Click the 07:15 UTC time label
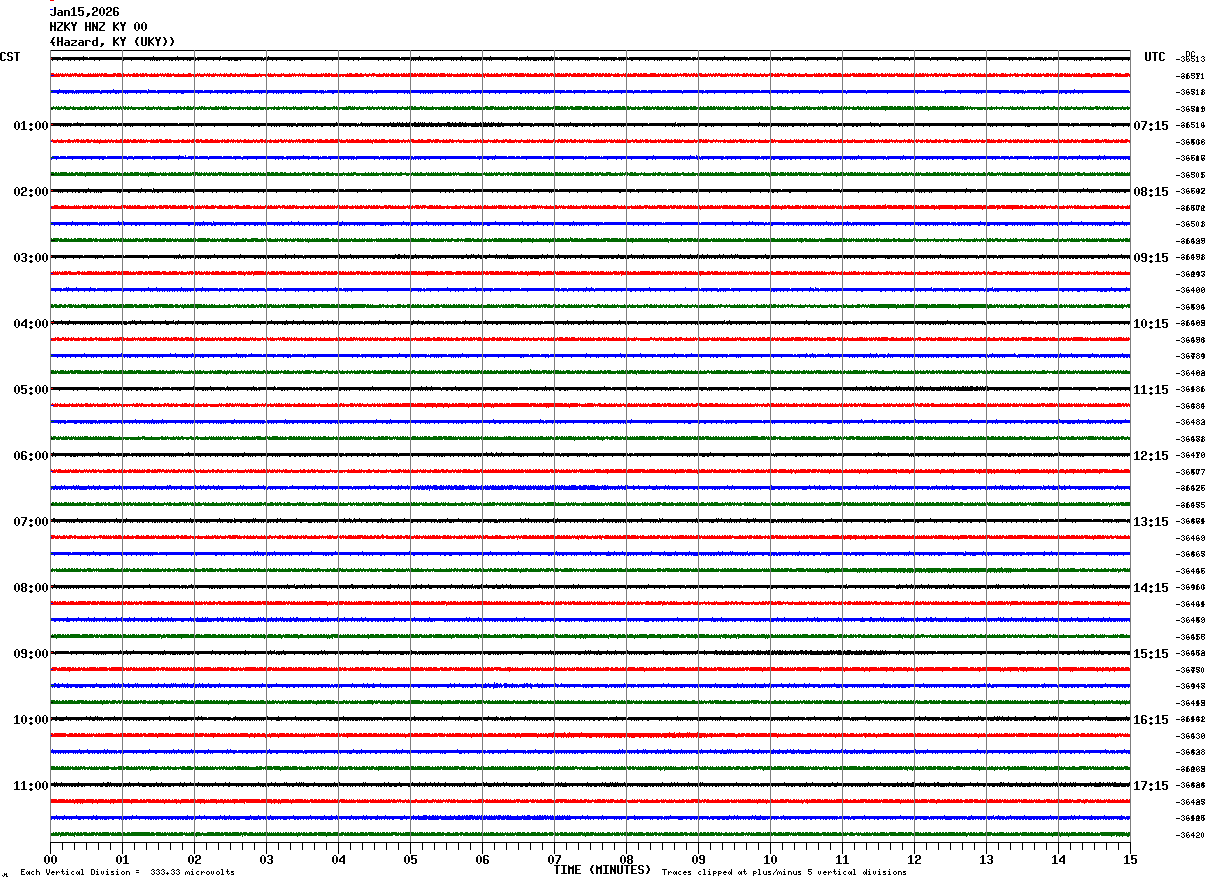Image resolution: width=1210 pixels, height=886 pixels. 1151,126
